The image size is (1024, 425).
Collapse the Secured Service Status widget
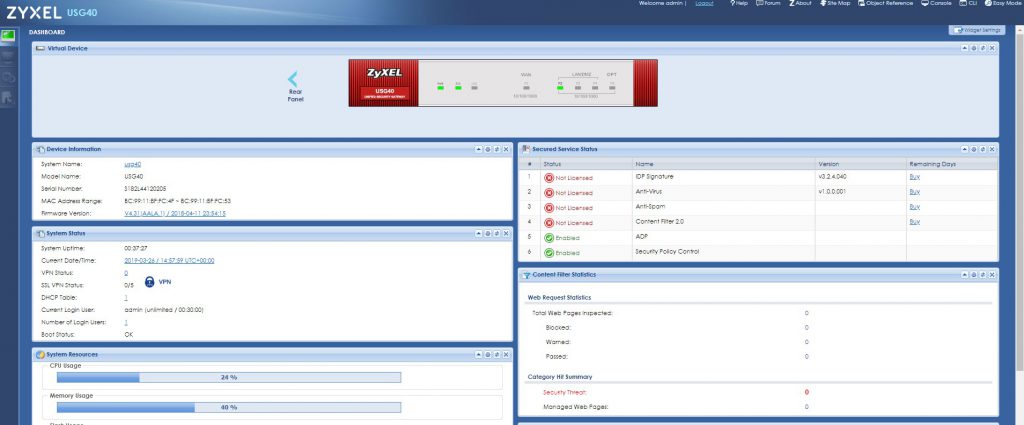tap(965, 150)
